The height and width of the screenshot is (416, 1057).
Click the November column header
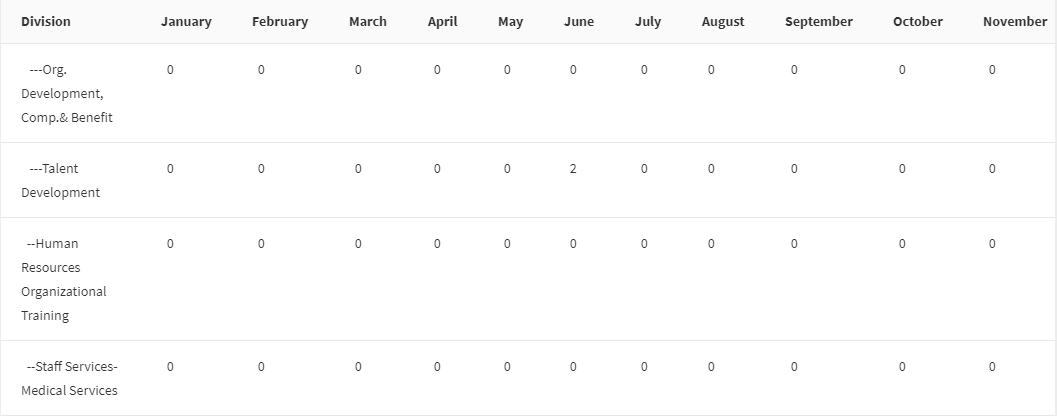click(1015, 22)
